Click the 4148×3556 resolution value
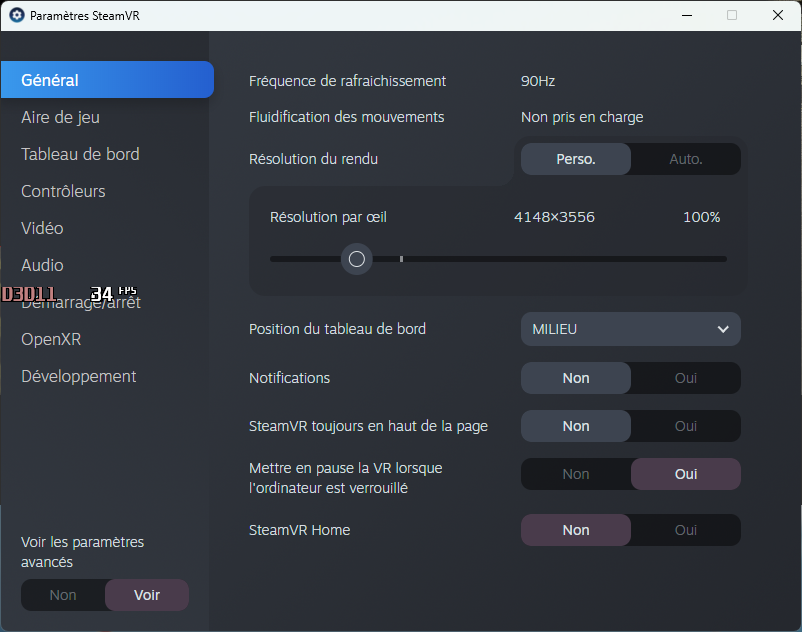This screenshot has width=802, height=632. click(554, 217)
